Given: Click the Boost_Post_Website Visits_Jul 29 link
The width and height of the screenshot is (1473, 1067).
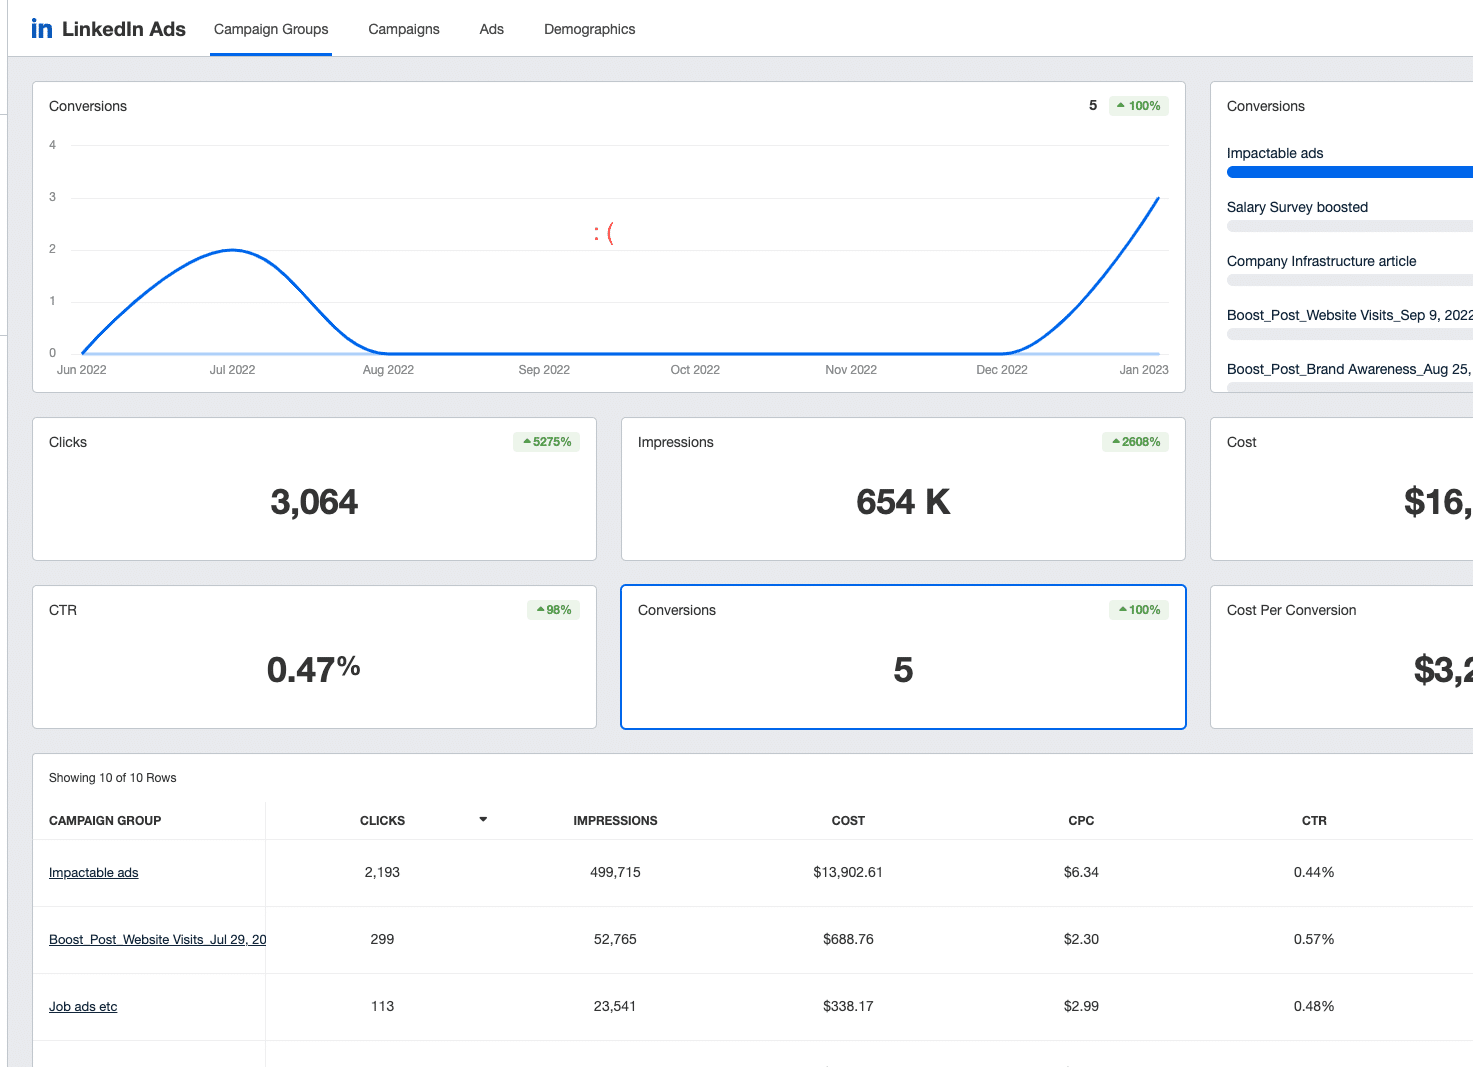Looking at the screenshot, I should [157, 939].
